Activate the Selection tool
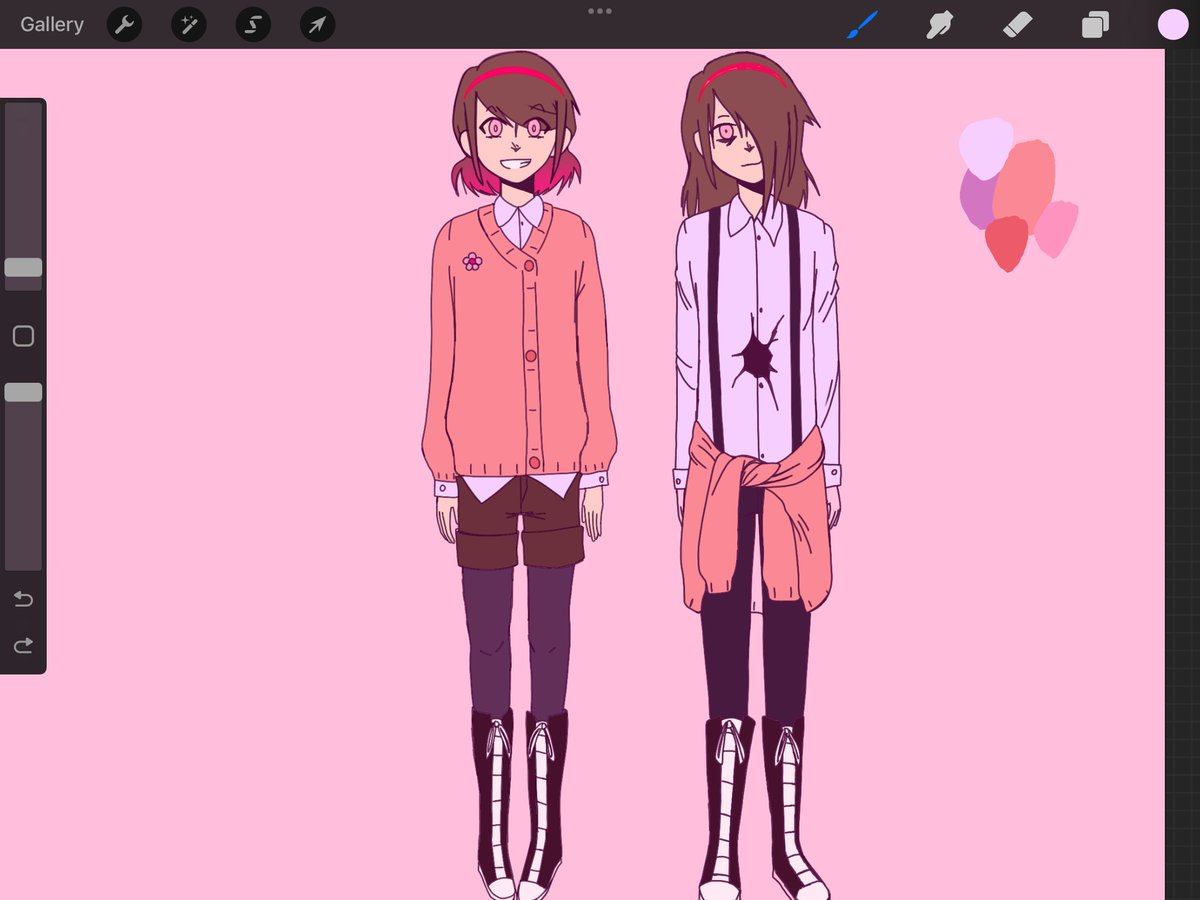This screenshot has width=1200, height=900. point(253,25)
